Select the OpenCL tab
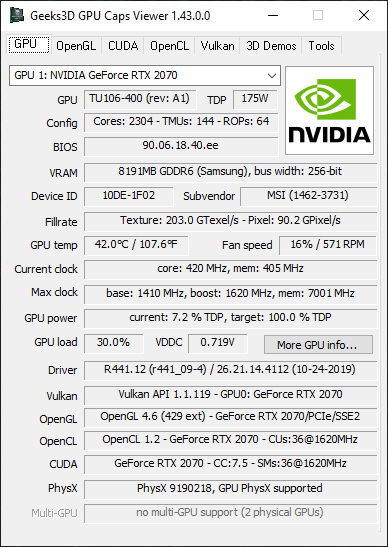Viewport: 388px width, 547px height. point(169,46)
